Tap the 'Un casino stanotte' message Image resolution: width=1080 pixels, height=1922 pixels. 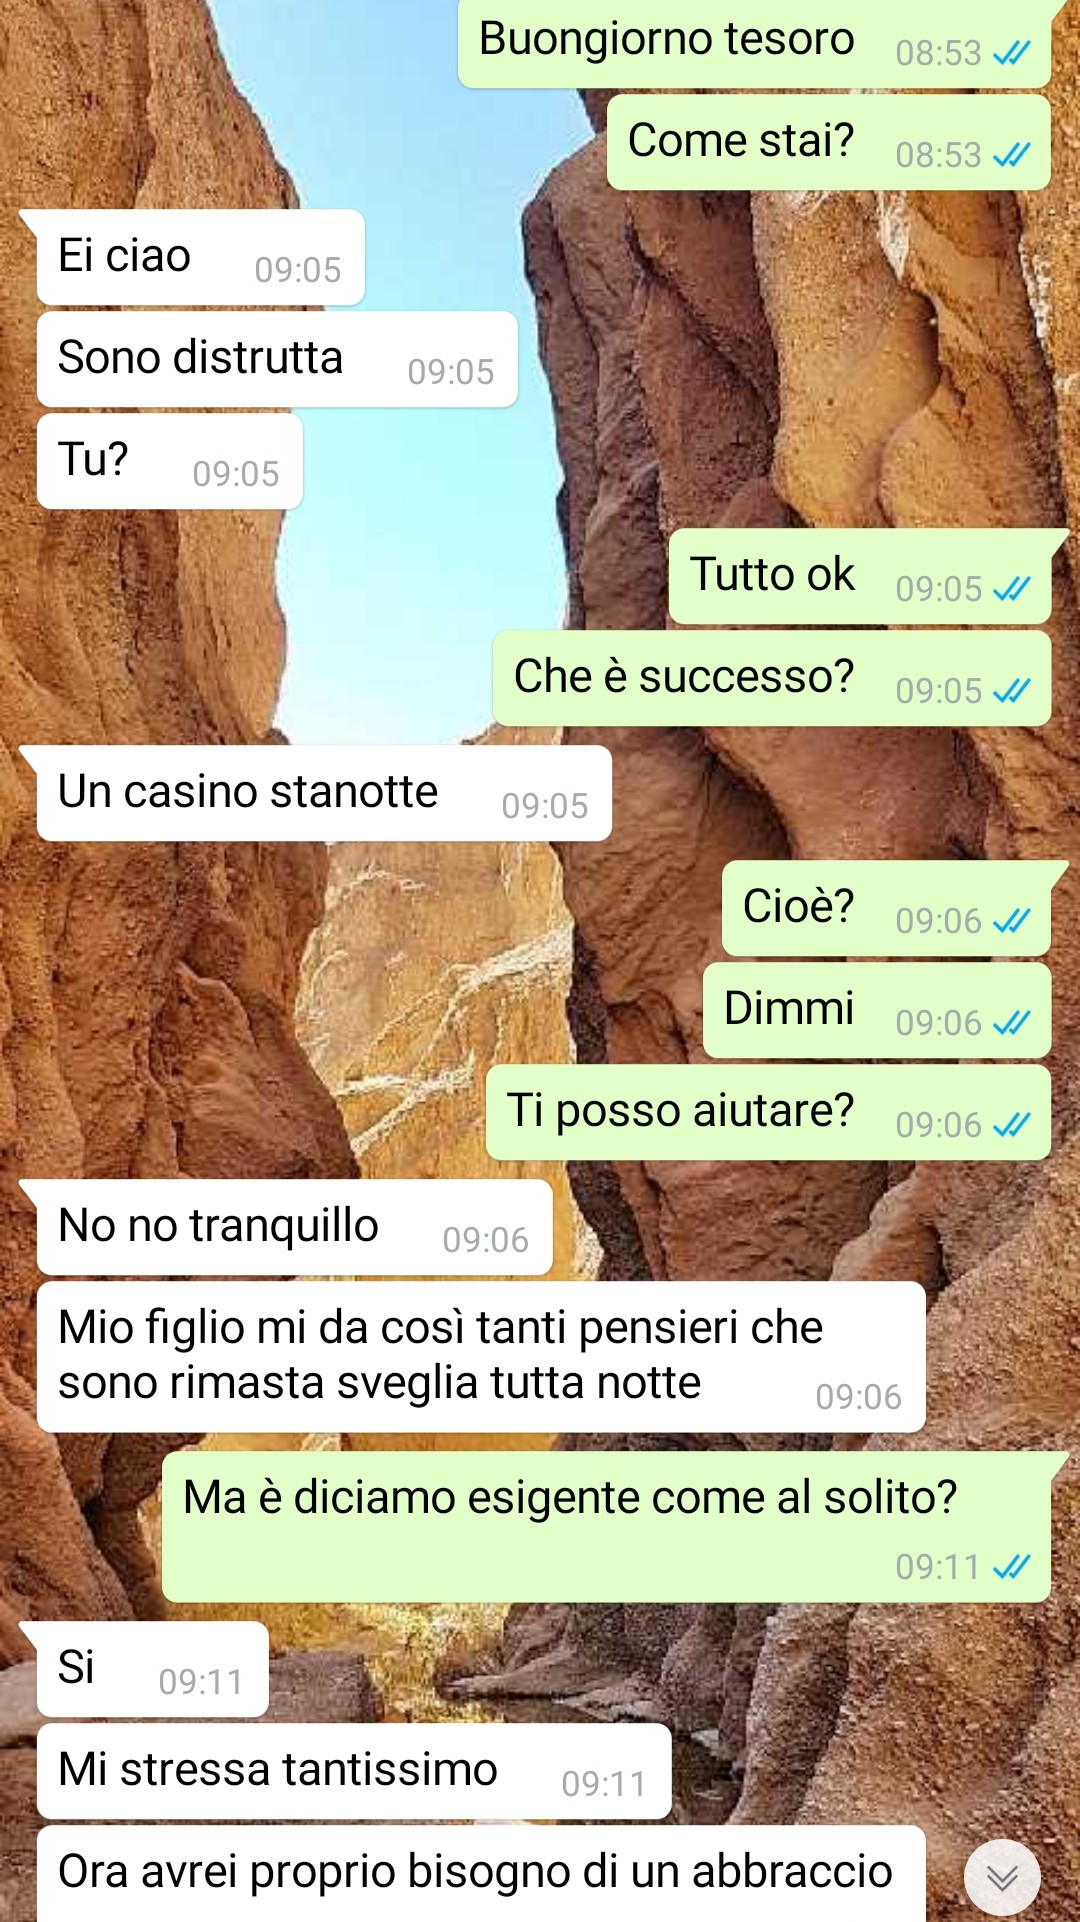(x=324, y=793)
